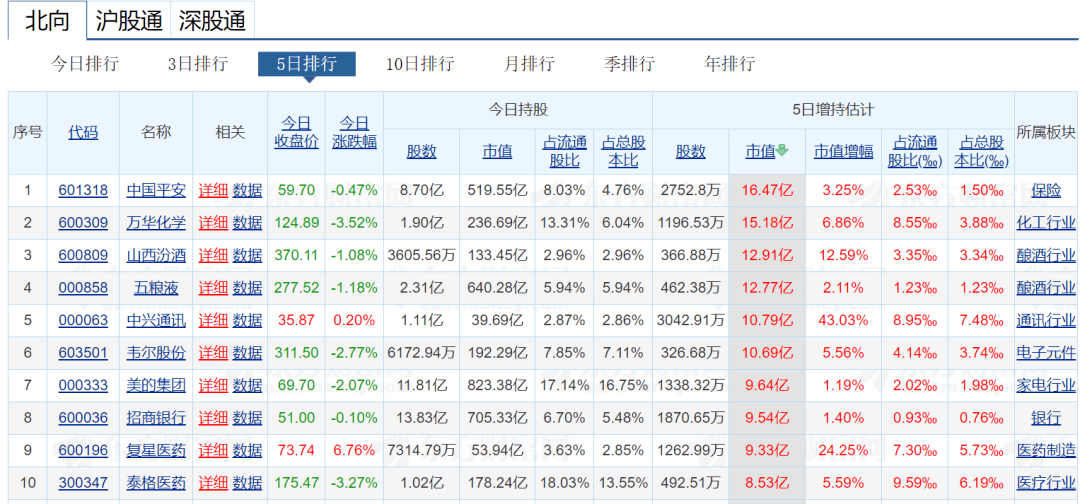Sort by 市值增幅 column header
The width and height of the screenshot is (1080, 504).
pyautogui.click(x=842, y=151)
